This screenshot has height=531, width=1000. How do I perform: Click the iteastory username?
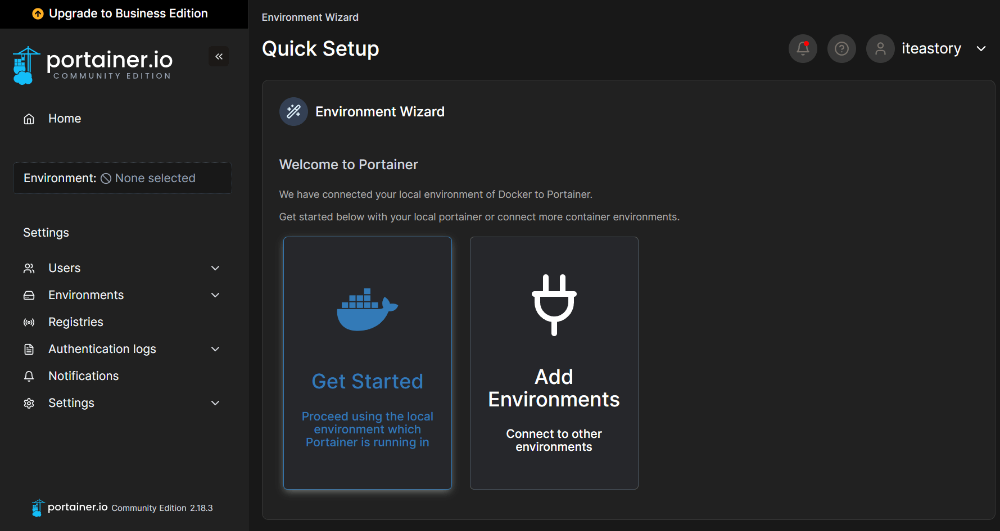point(931,48)
